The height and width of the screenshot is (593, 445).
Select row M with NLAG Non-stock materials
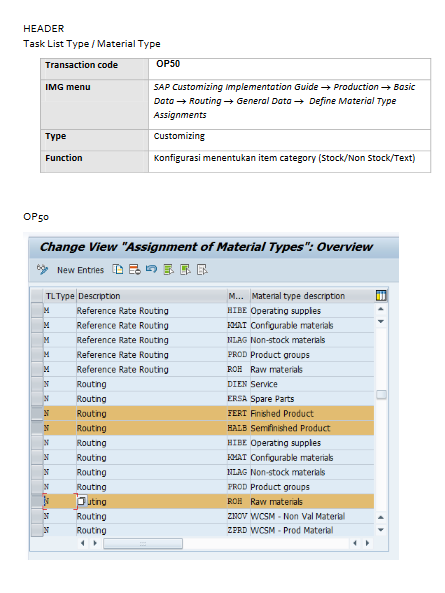[37, 340]
